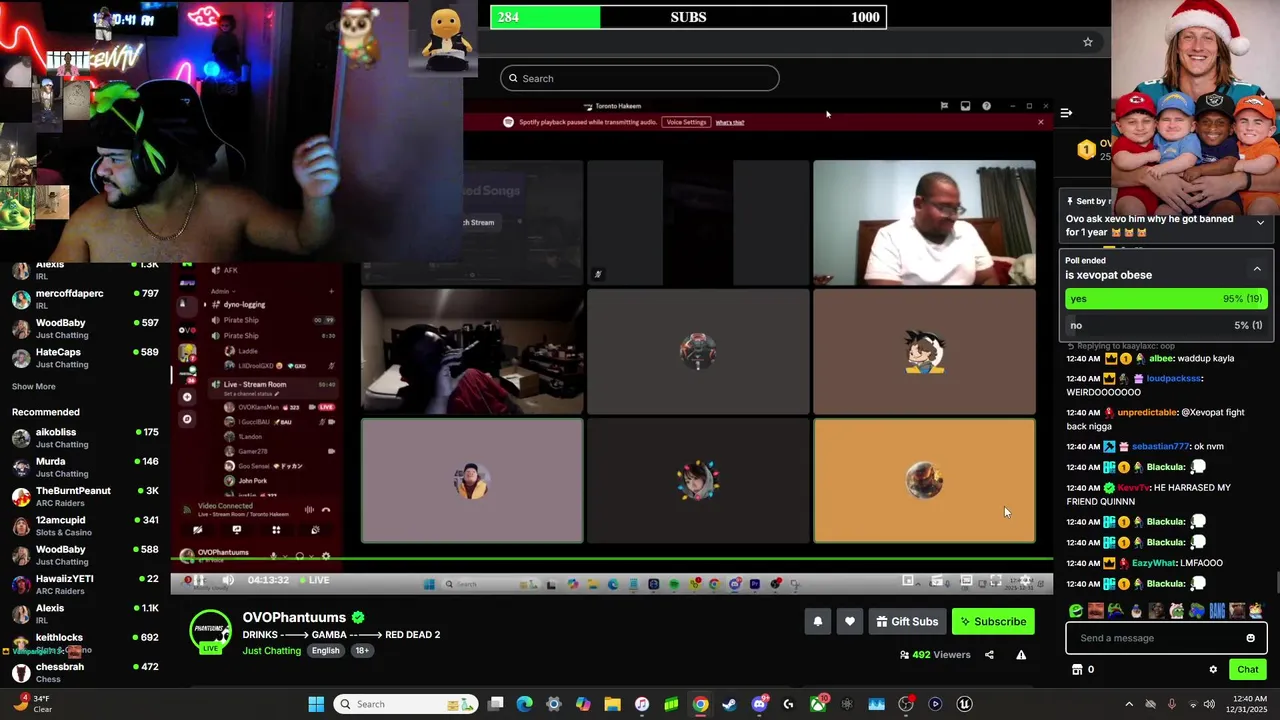This screenshot has height=720, width=1280.
Task: Select the 'no' poll option
Action: click(1166, 325)
